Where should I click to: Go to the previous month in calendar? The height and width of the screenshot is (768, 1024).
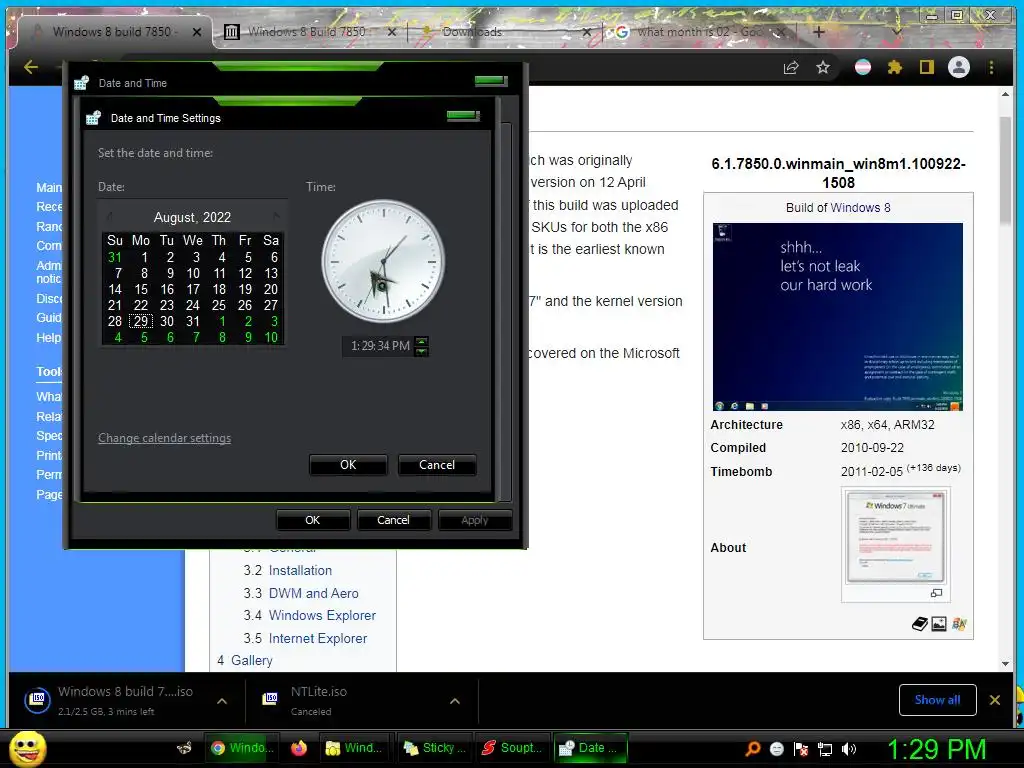pyautogui.click(x=110, y=216)
